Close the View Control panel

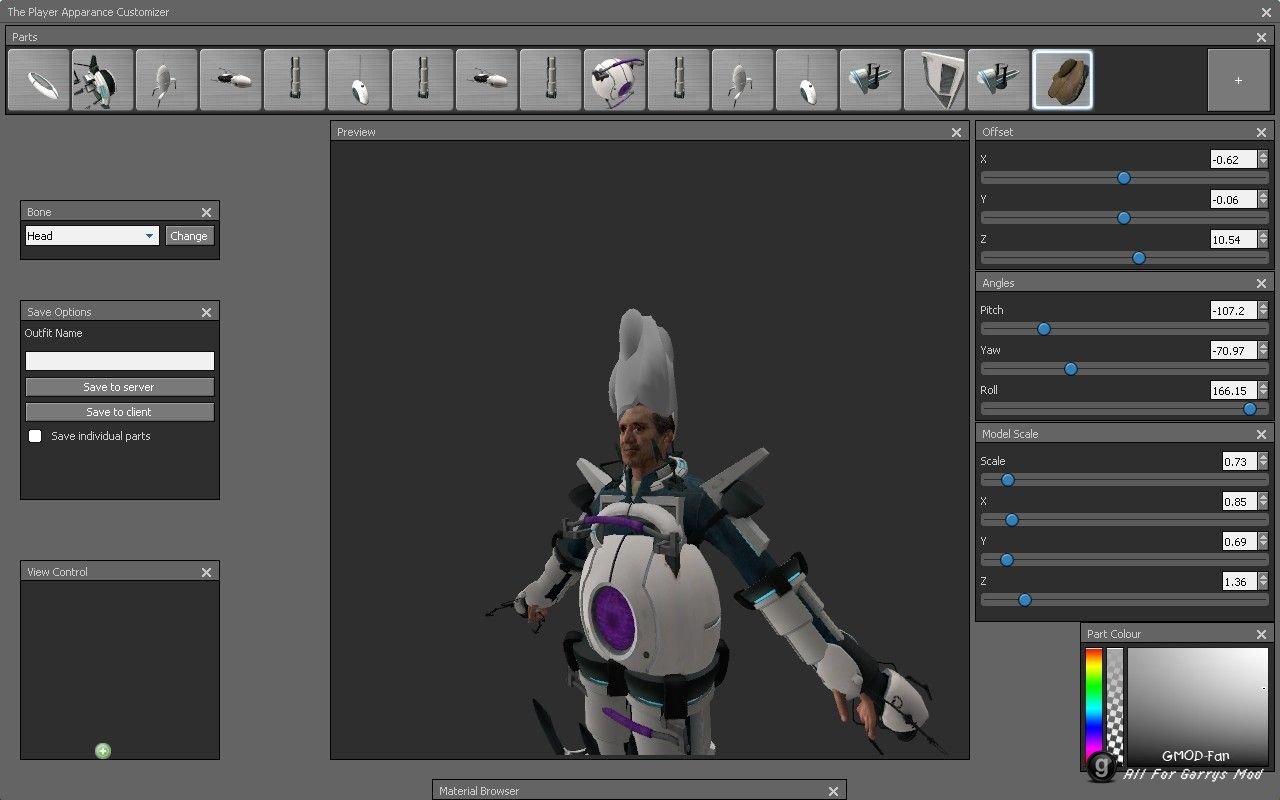206,572
